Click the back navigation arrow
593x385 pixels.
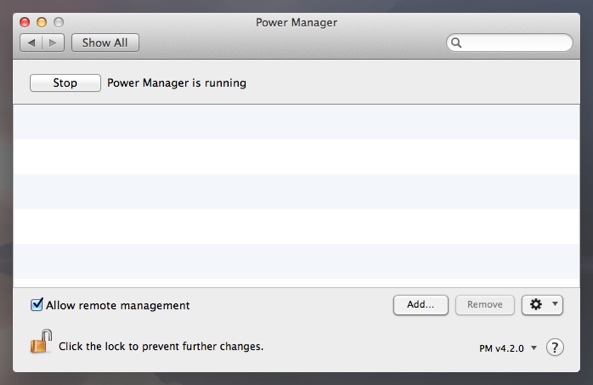click(x=31, y=43)
